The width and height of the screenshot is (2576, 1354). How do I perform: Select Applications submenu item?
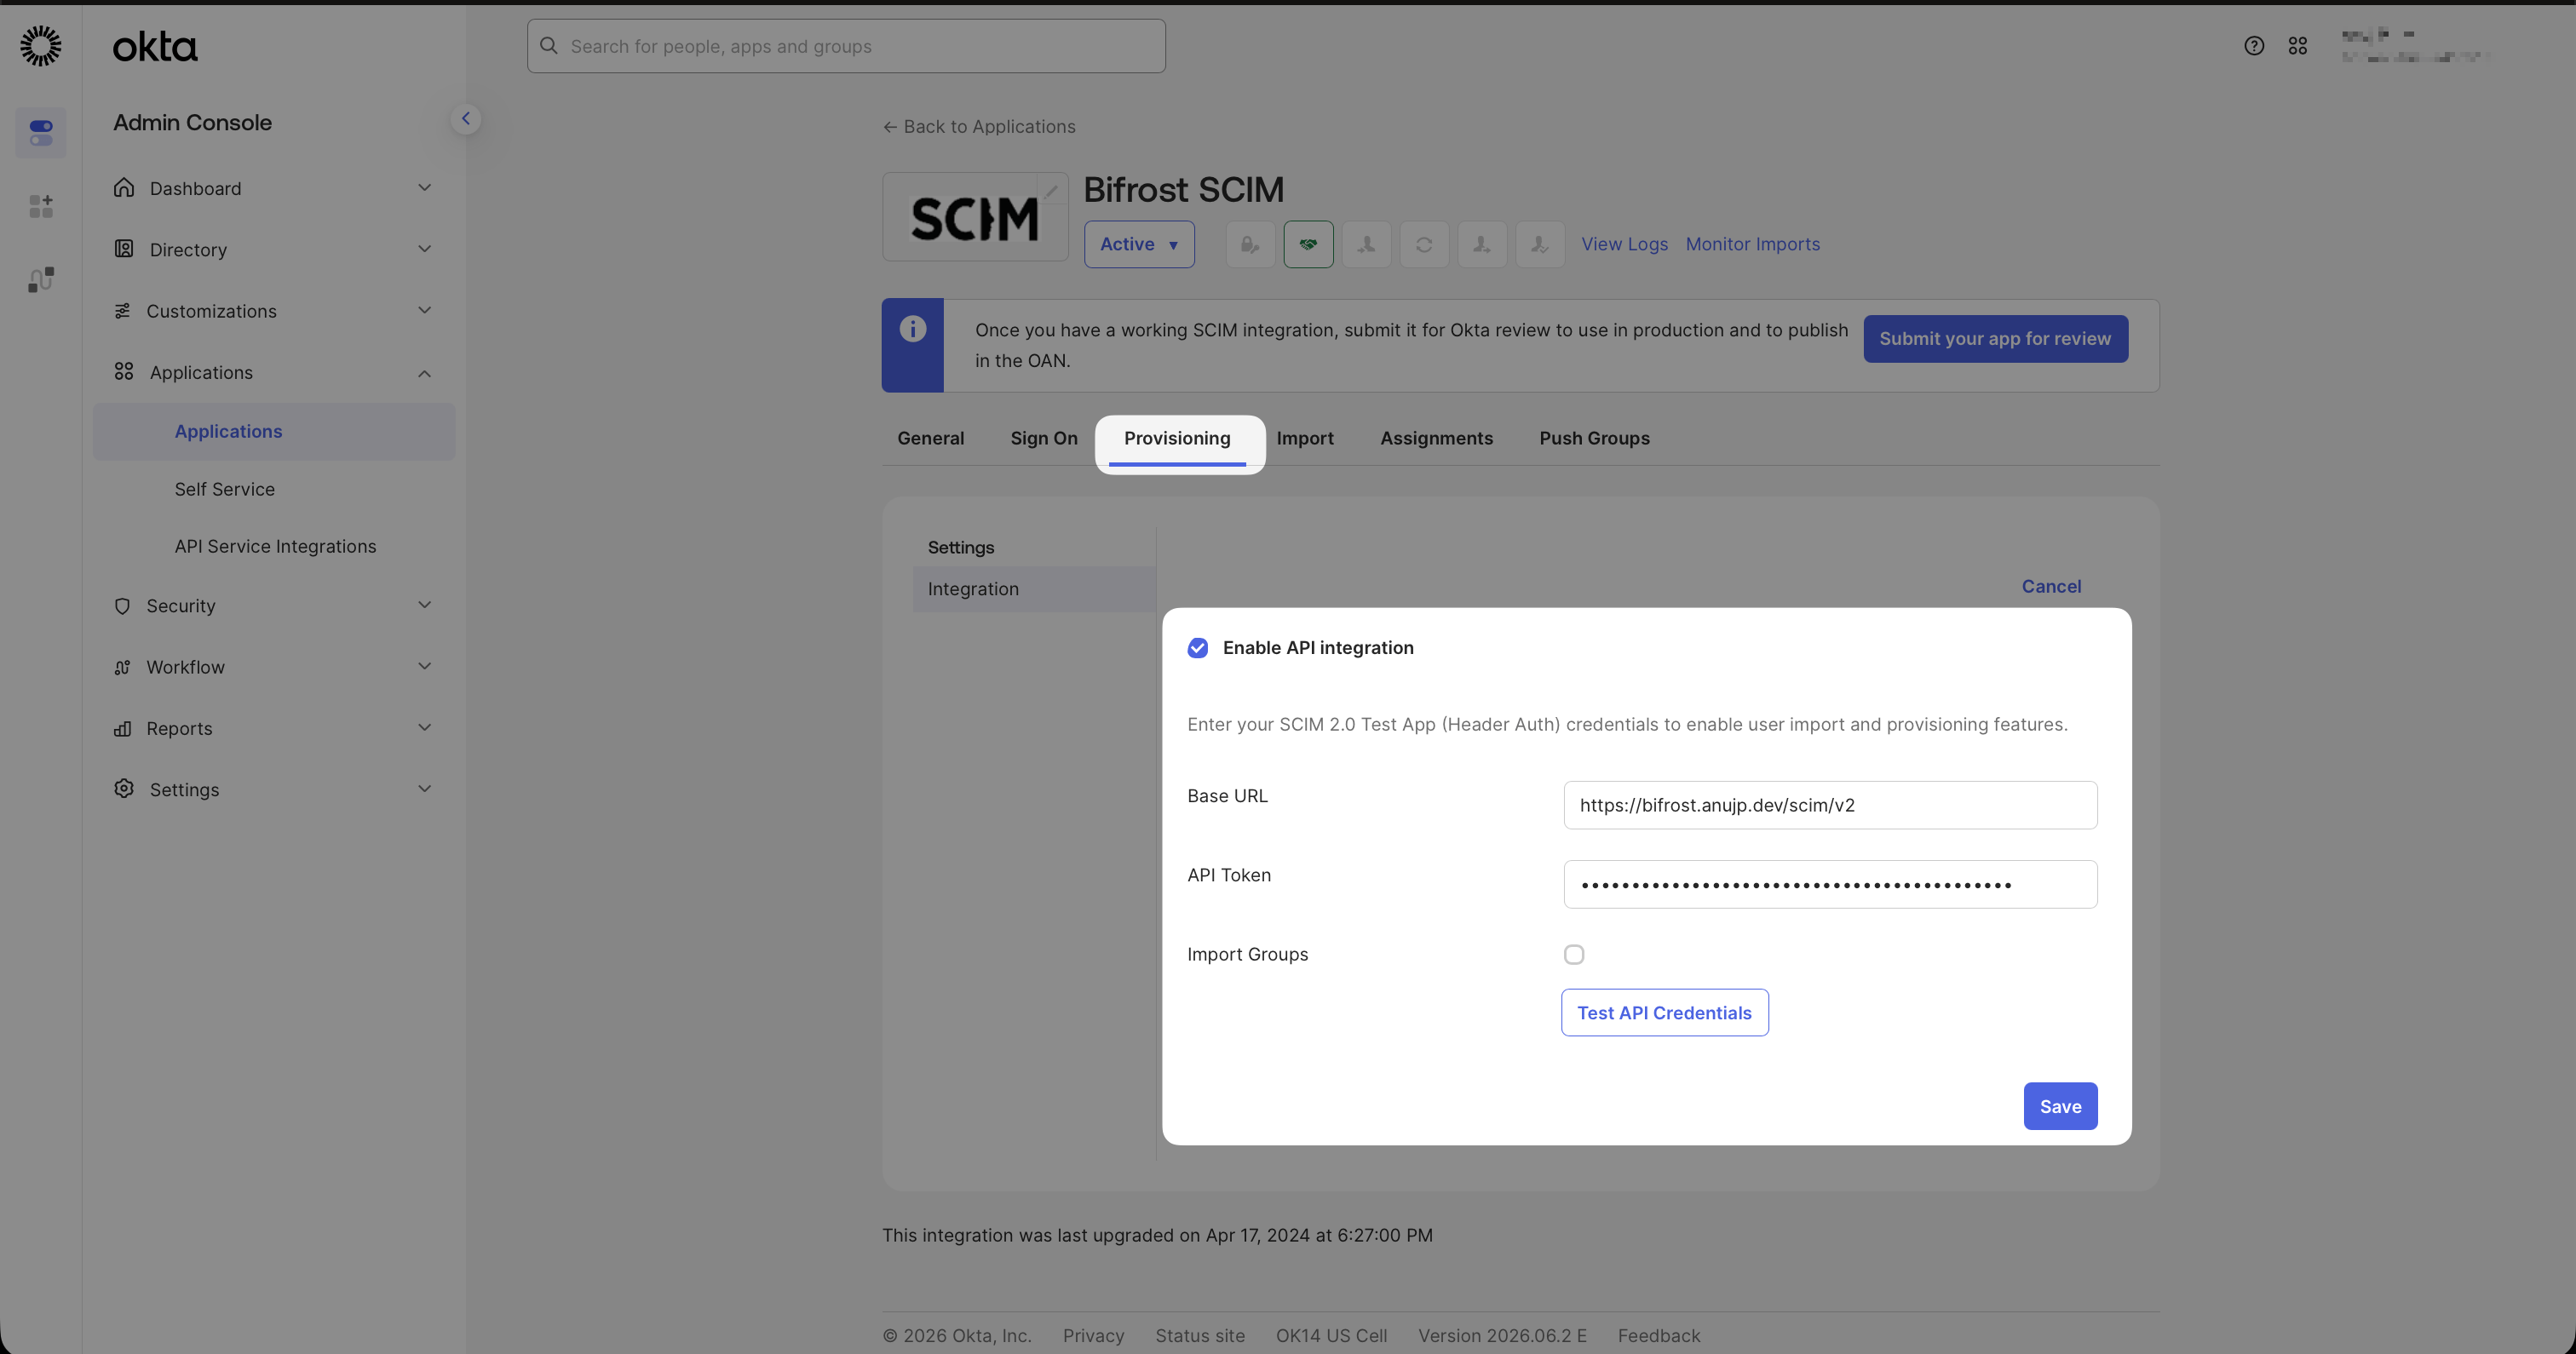pyautogui.click(x=275, y=432)
